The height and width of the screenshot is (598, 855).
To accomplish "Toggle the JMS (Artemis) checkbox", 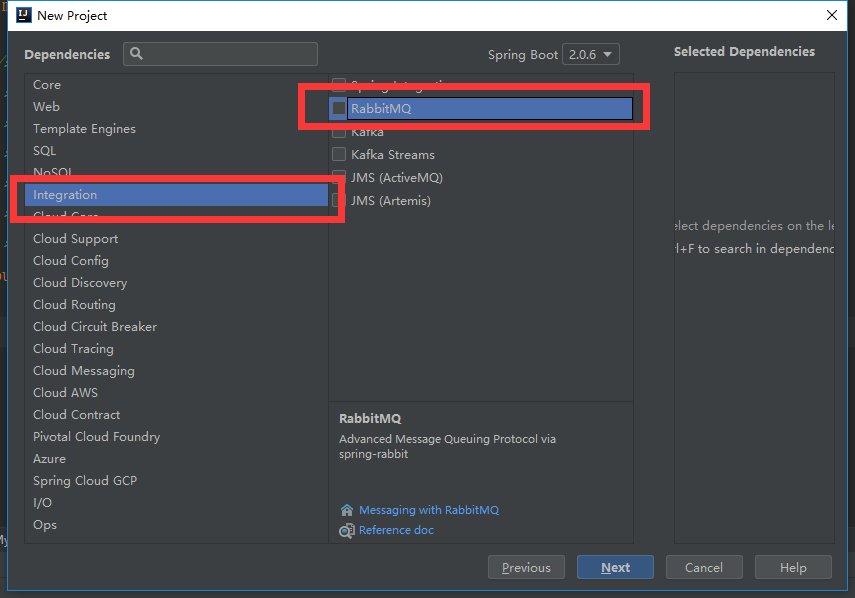I will coord(339,201).
